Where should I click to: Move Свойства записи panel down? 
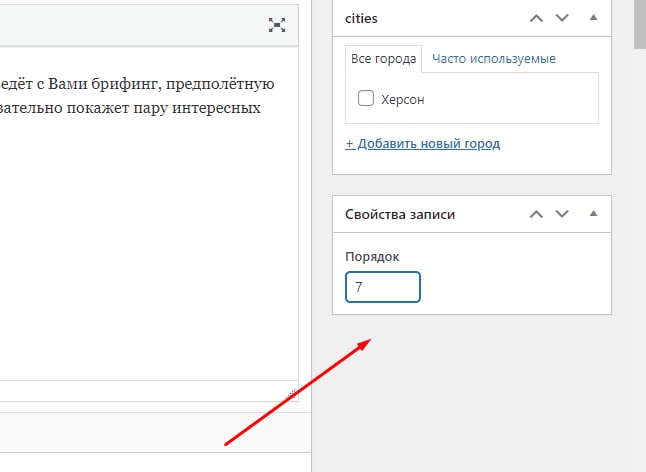pyautogui.click(x=562, y=214)
